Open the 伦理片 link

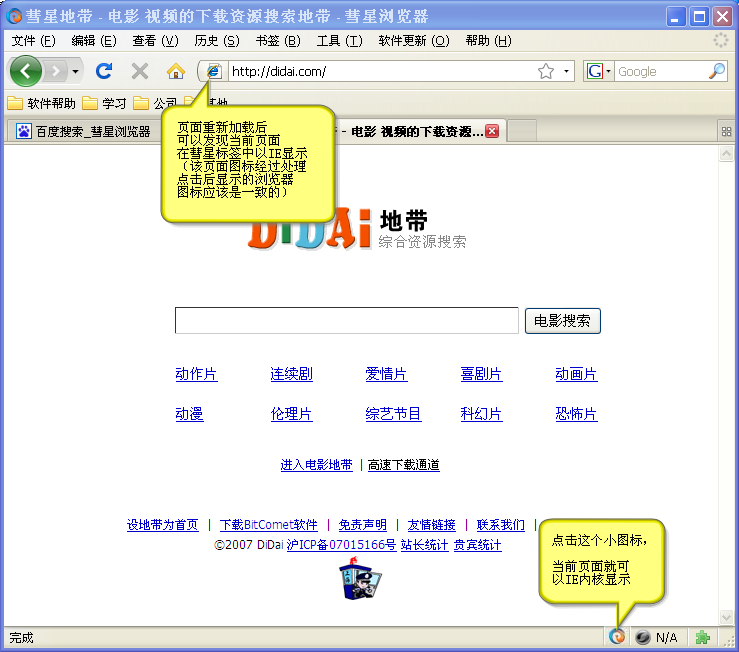pyautogui.click(x=291, y=413)
